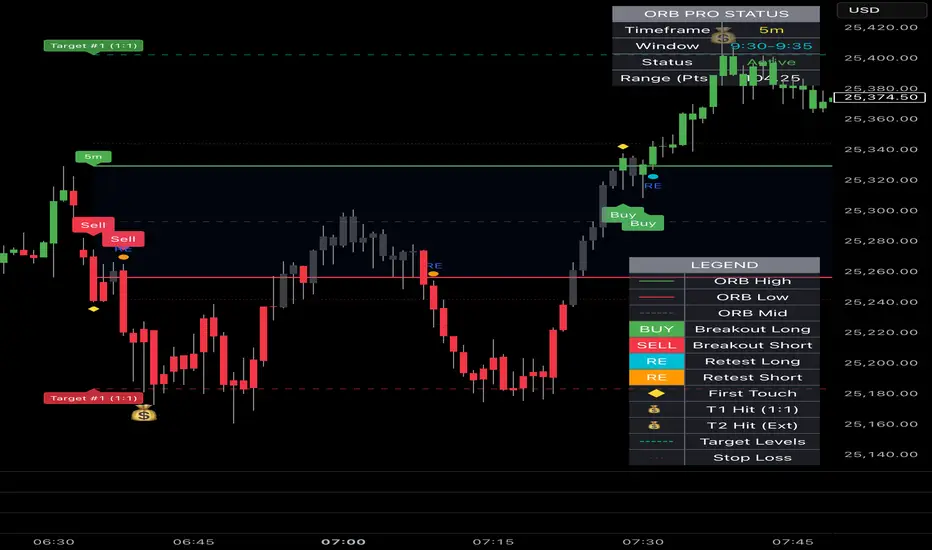932x550 pixels.
Task: Click the red ORB Low line swatch in legend
Action: click(656, 297)
